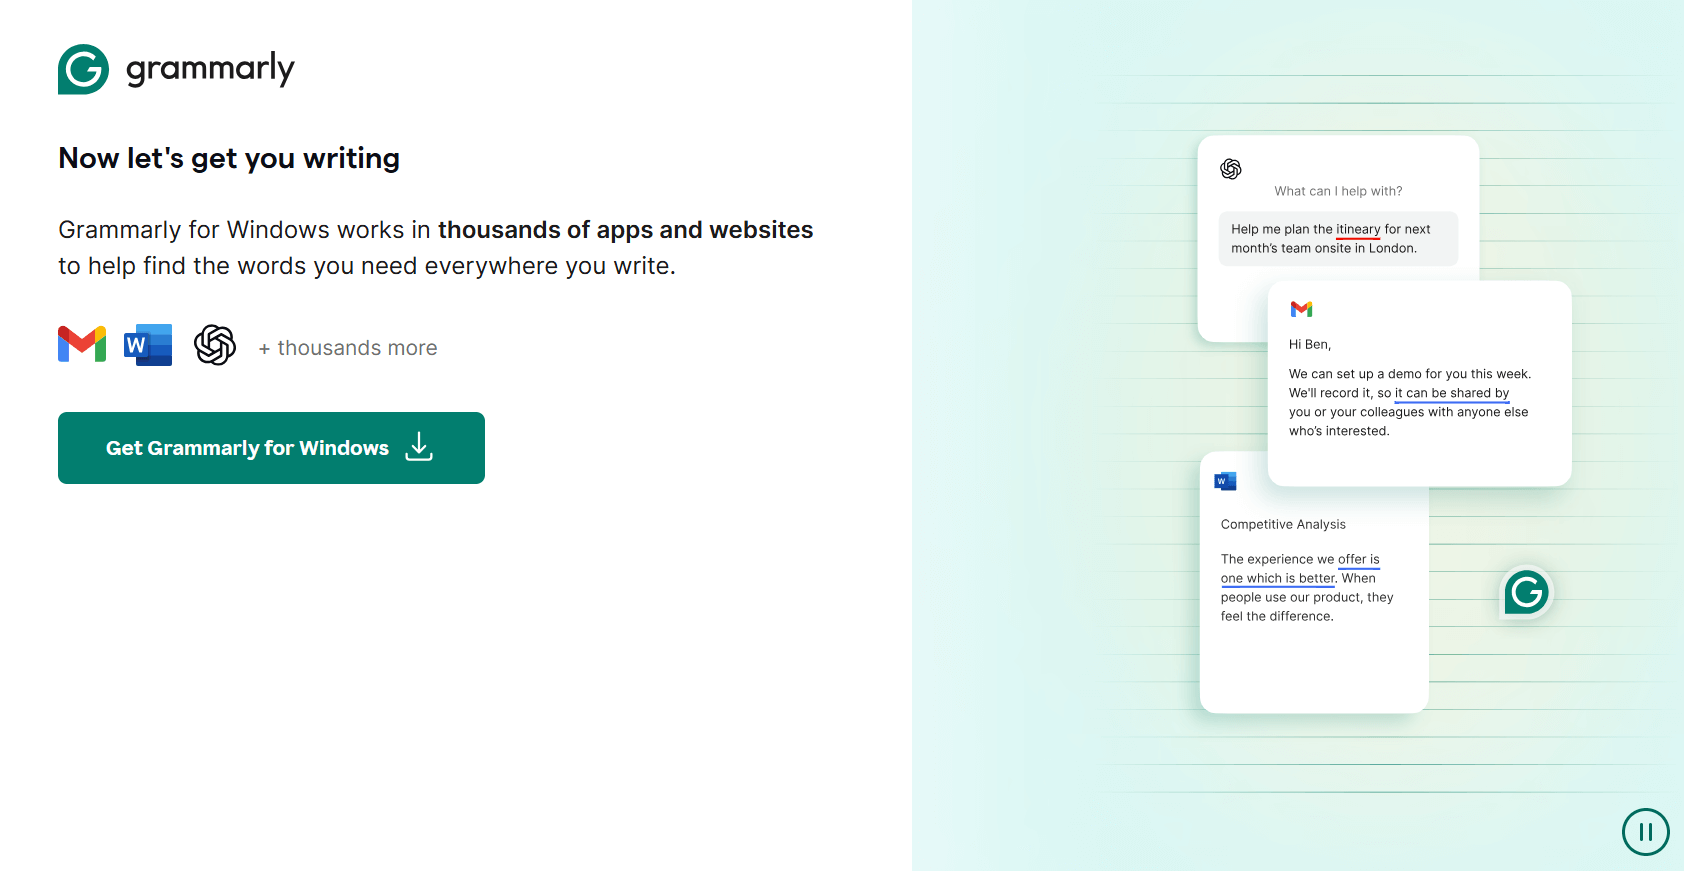The height and width of the screenshot is (871, 1684).
Task: Click the misspelled word 'itineary' underlined in red
Action: [x=1358, y=229]
